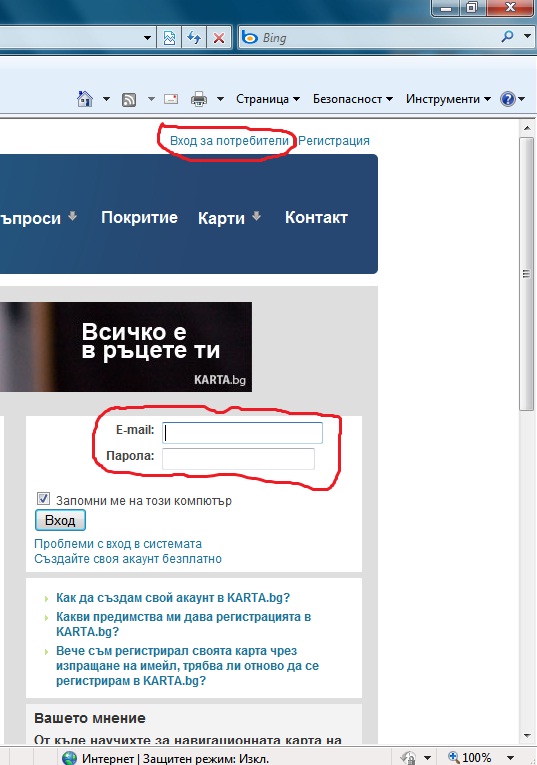Click the Парола password field
The height and width of the screenshot is (765, 537).
(x=239, y=459)
